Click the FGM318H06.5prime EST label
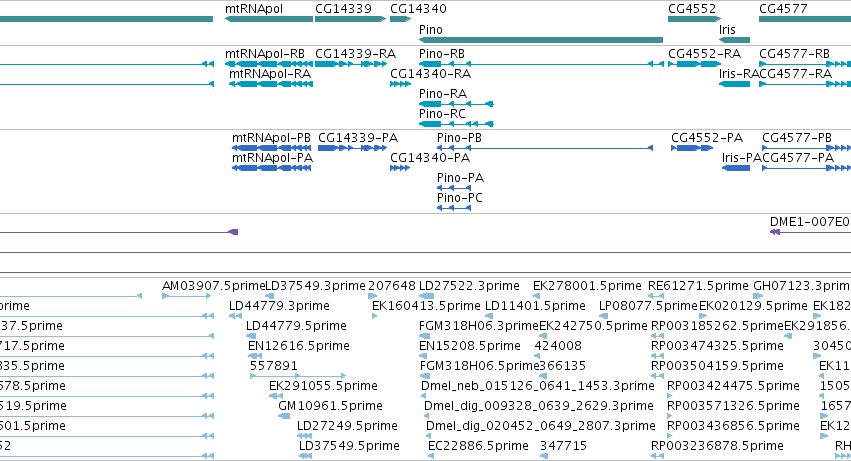 pos(479,367)
